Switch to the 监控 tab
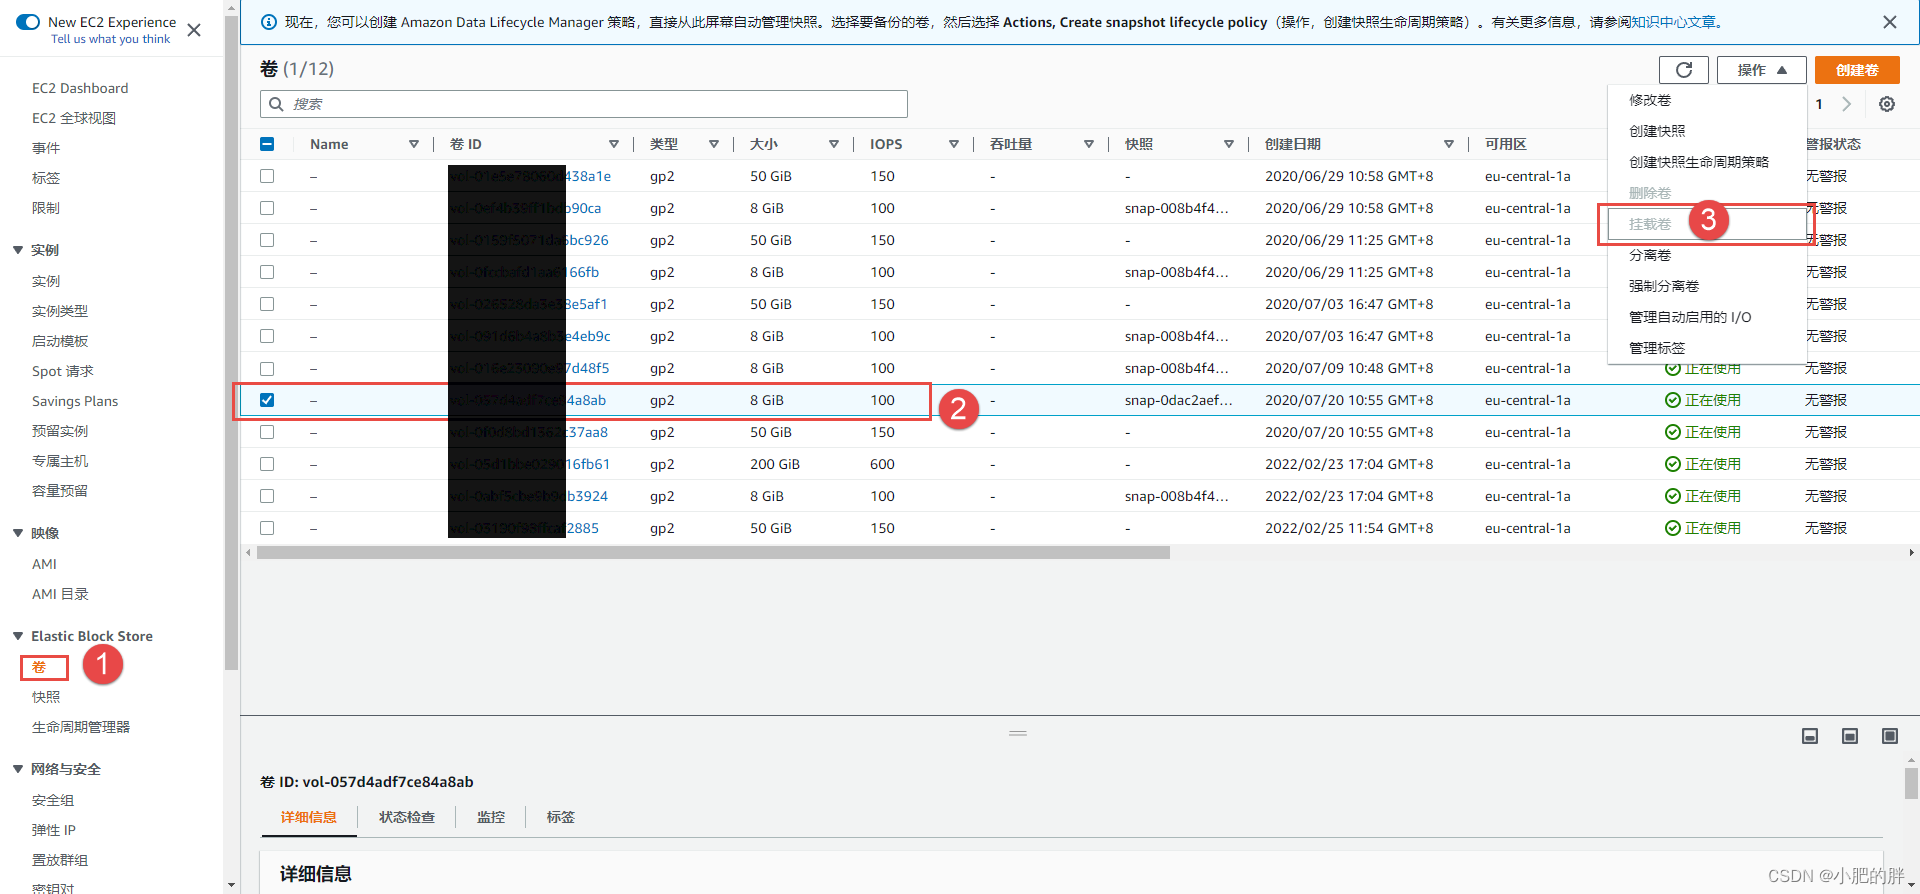Screen dimensions: 1920x894 point(491,817)
